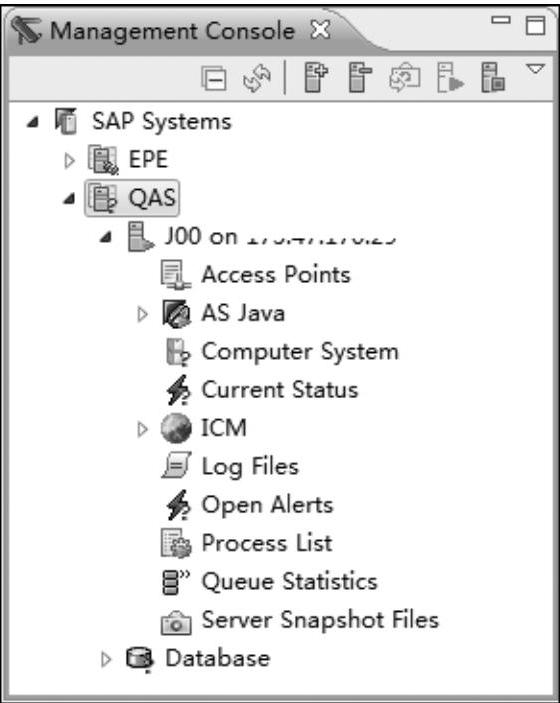Select the EPE tree item
The height and width of the screenshot is (703, 560).
(148, 160)
